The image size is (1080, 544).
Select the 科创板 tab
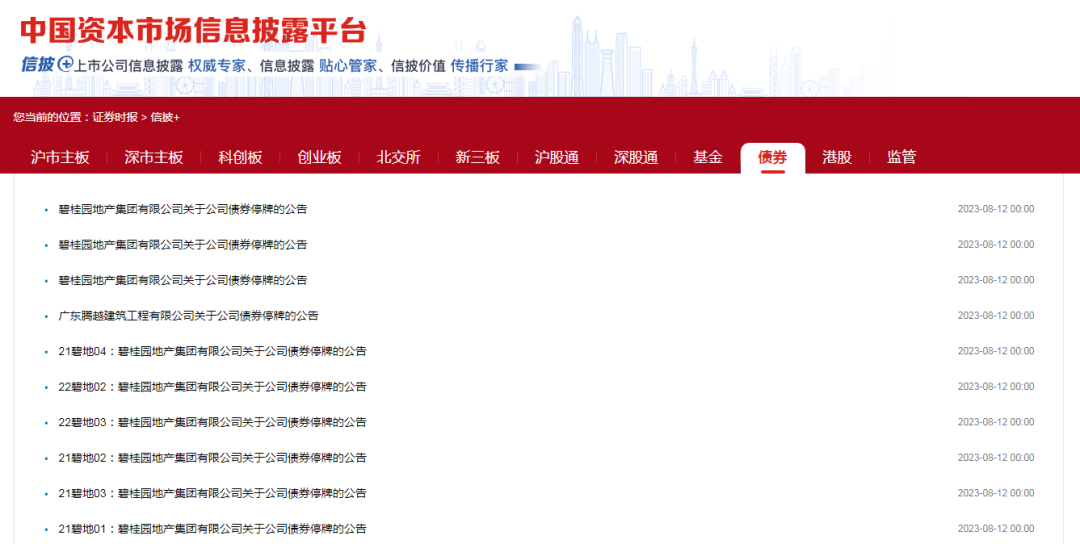tap(240, 157)
